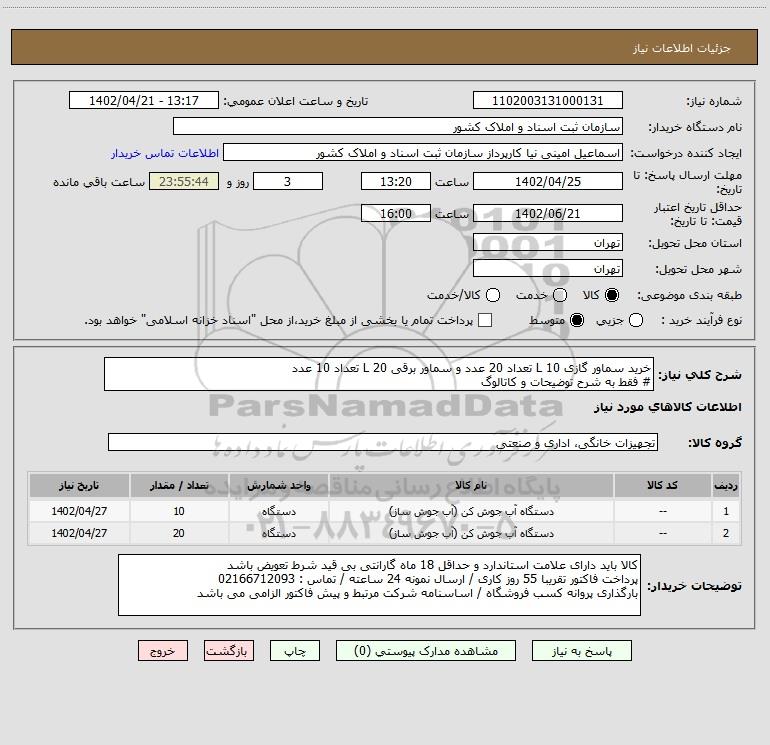Click the ردیف column header
This screenshot has width=770, height=745.
[726, 486]
